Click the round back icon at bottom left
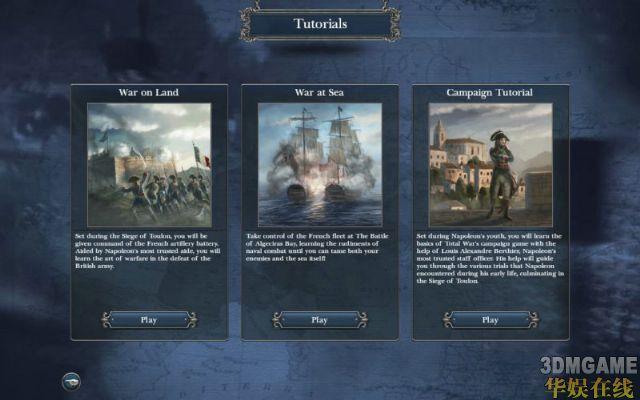This screenshot has width=640, height=400. point(71,382)
